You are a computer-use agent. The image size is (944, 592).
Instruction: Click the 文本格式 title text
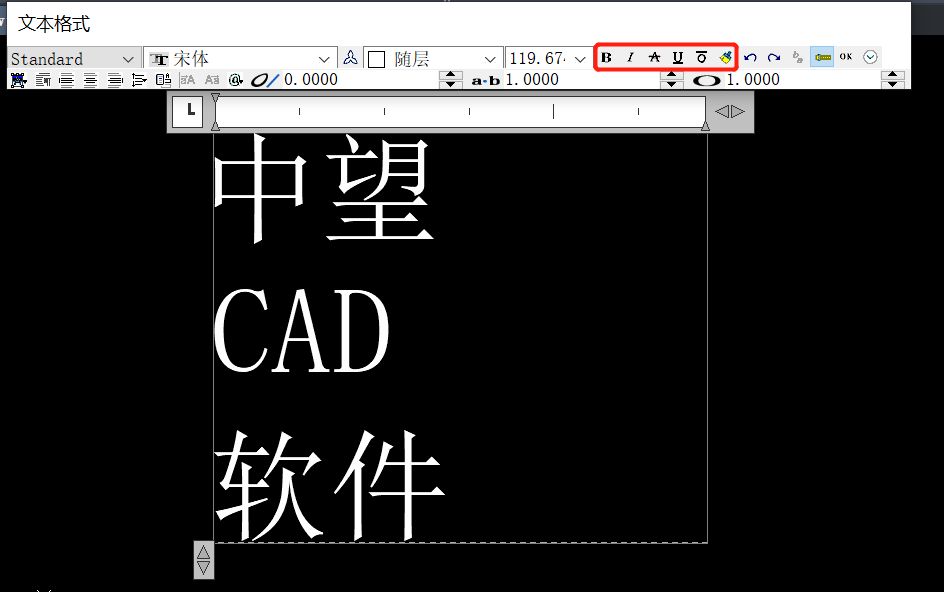54,24
